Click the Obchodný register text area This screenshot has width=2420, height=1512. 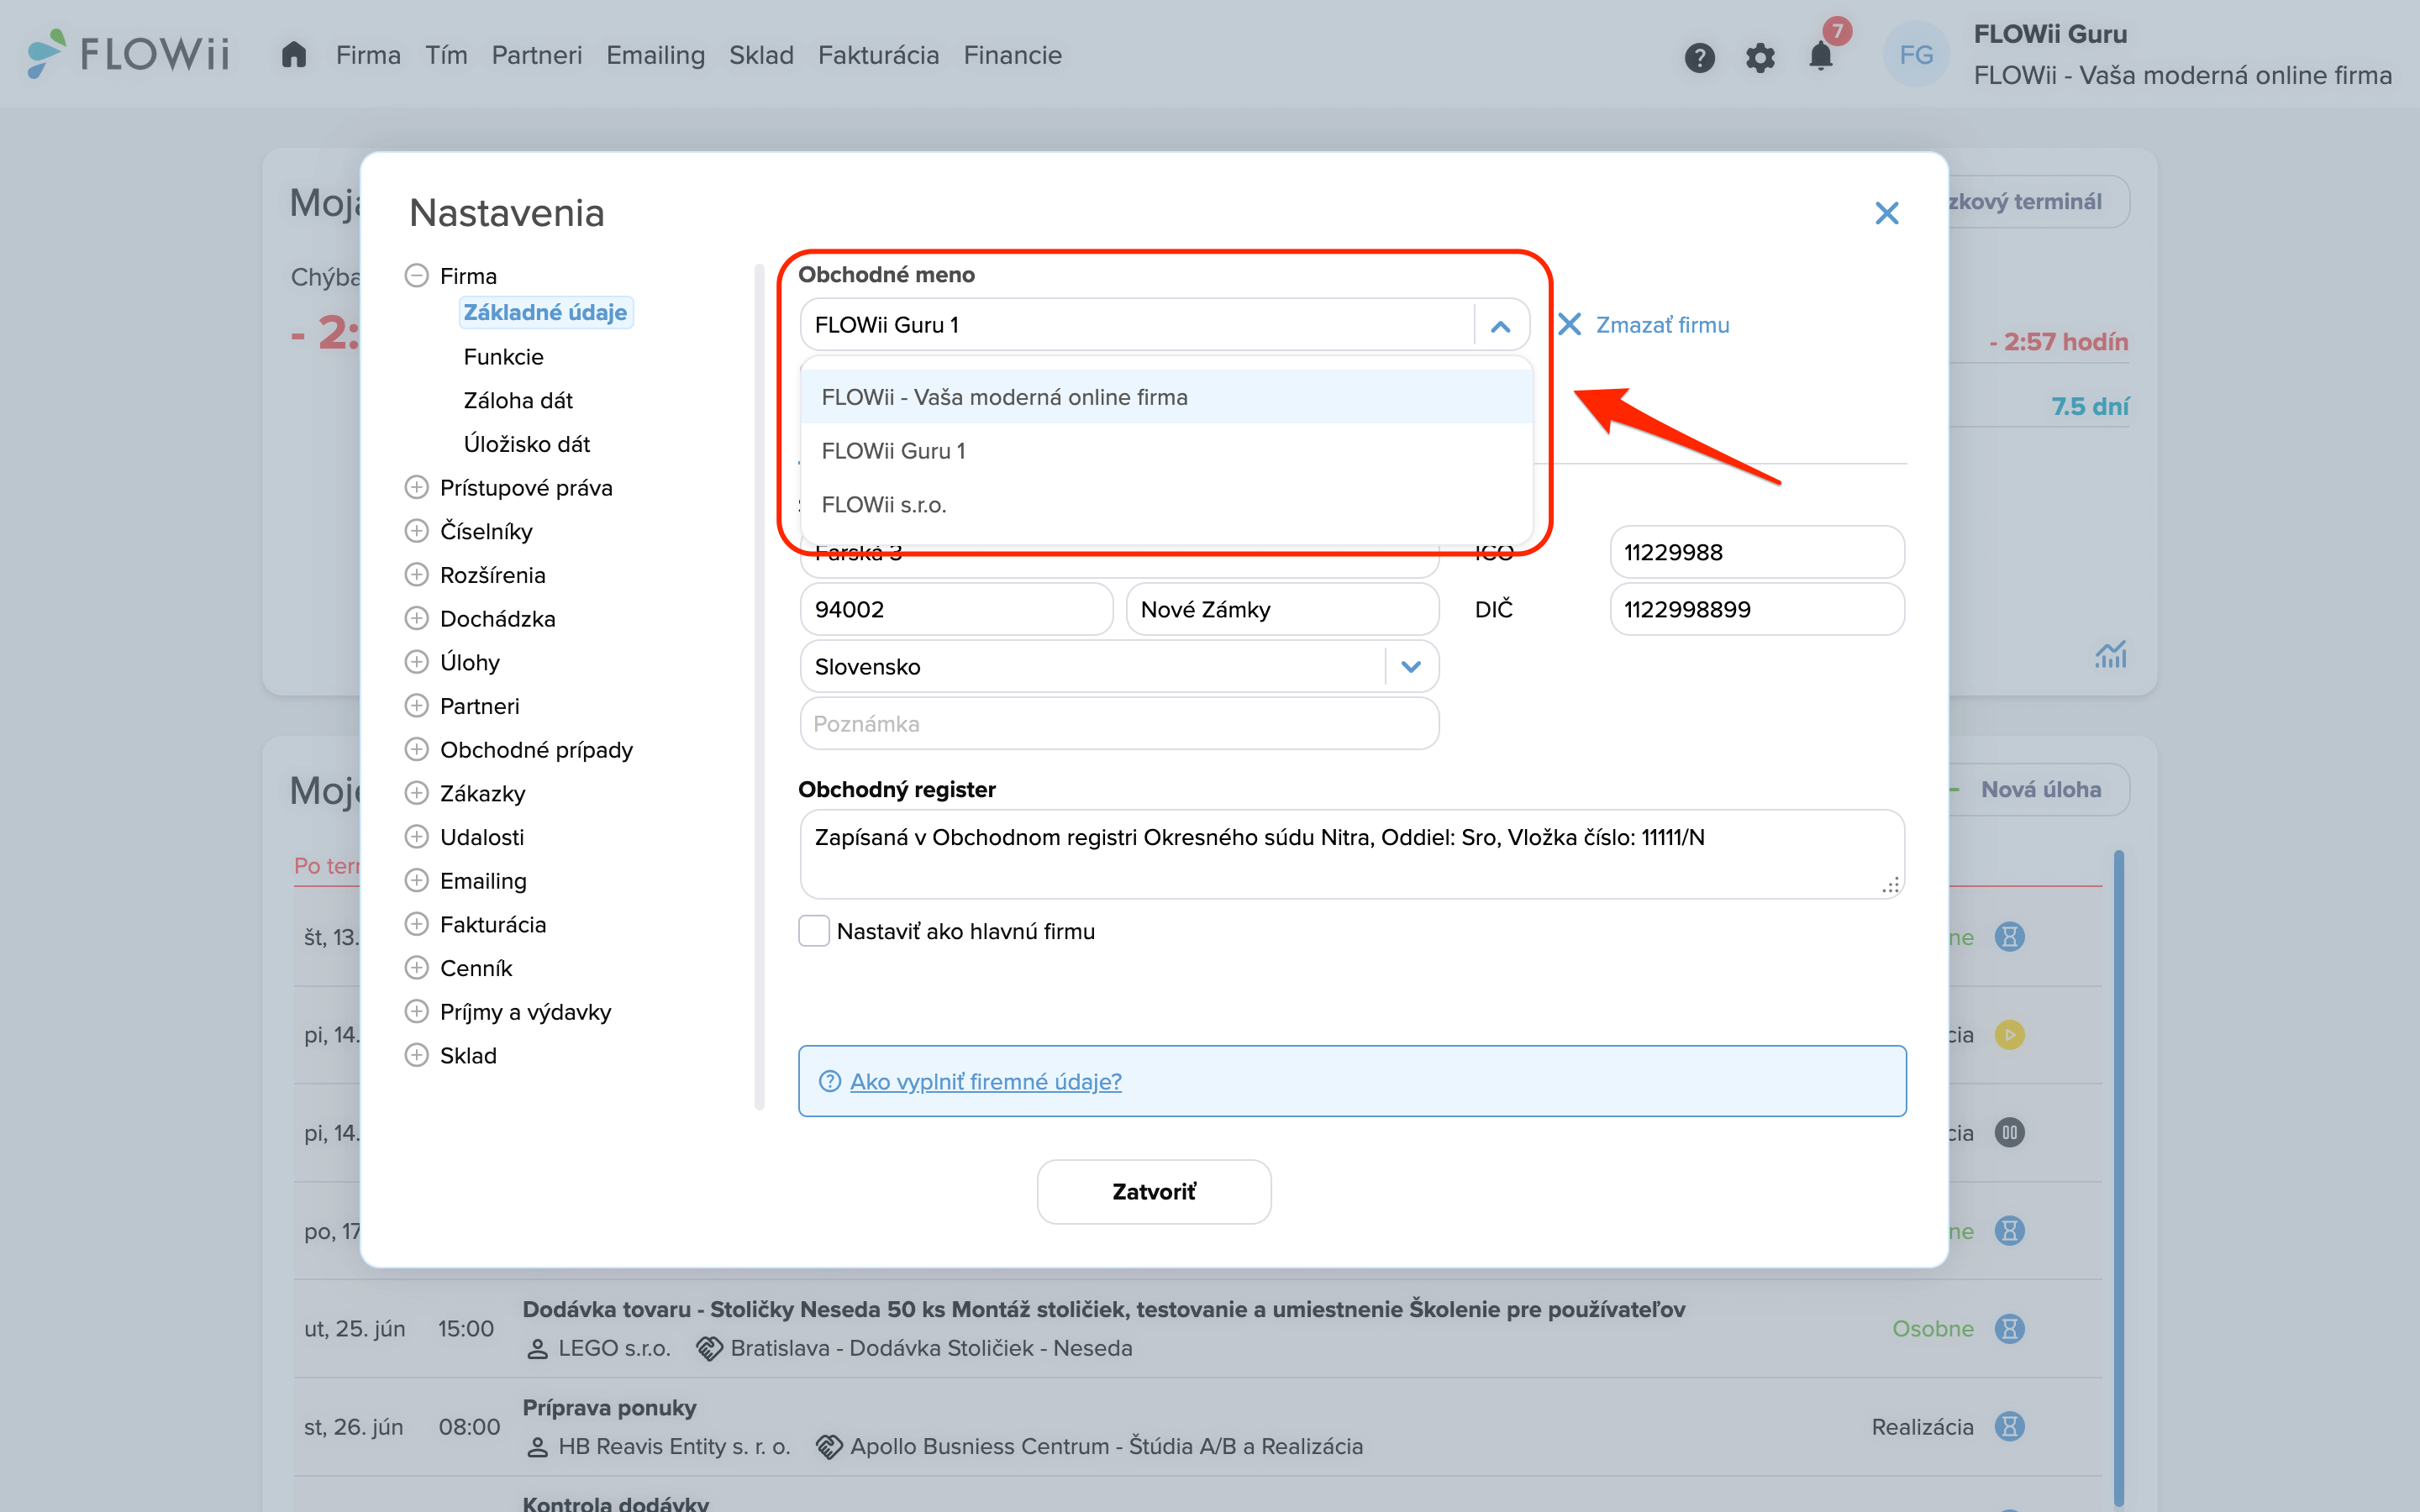[x=1352, y=854]
